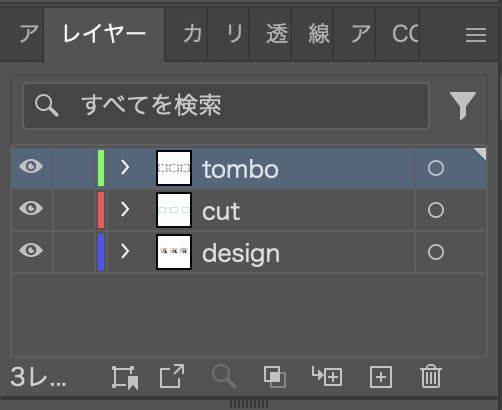502x410 pixels.
Task: Click the cut layer thumbnail
Action: pyautogui.click(x=174, y=210)
